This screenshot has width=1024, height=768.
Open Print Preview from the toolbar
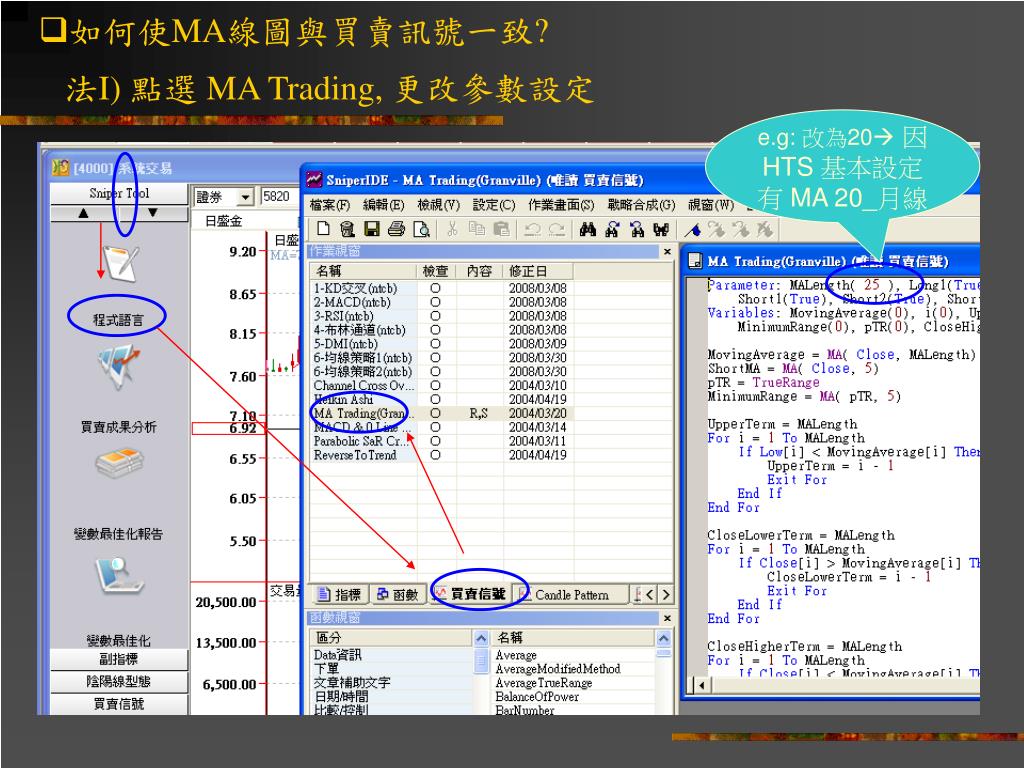(421, 229)
